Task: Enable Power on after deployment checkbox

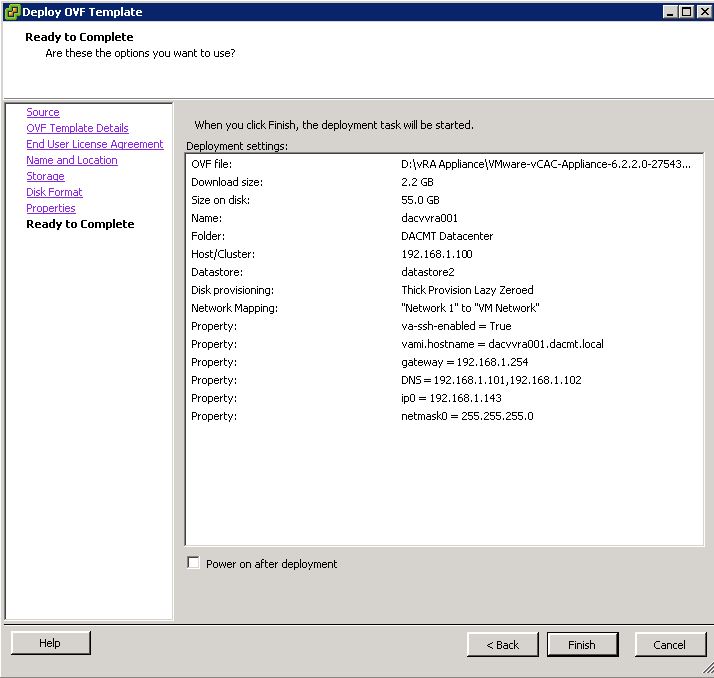Action: [x=194, y=563]
